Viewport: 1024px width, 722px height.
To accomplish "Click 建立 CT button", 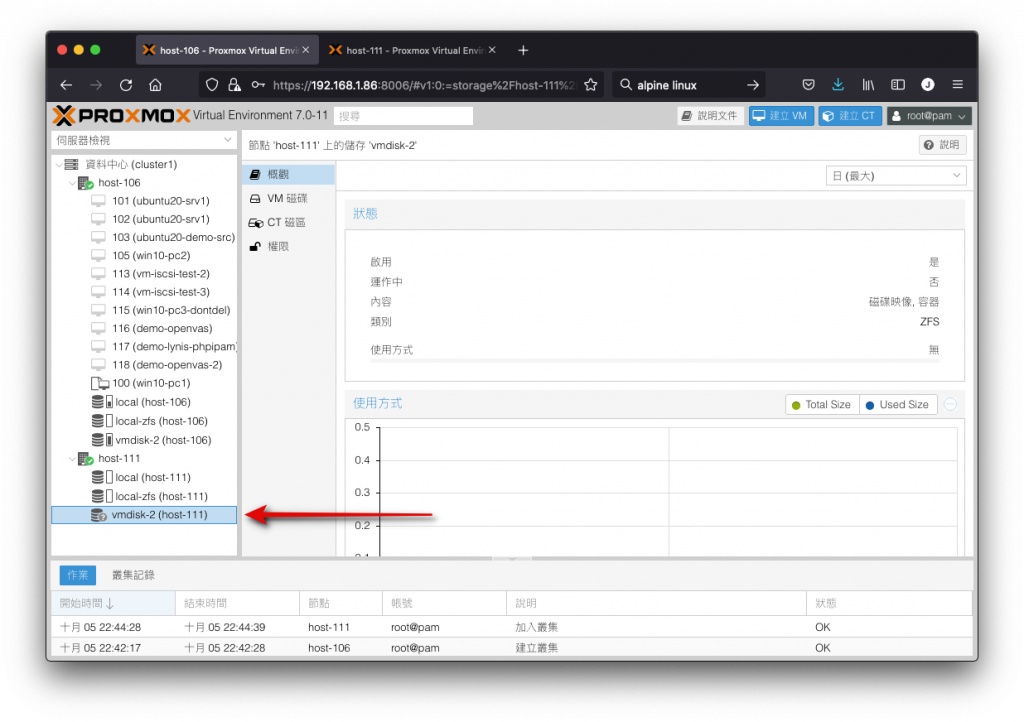I will click(x=850, y=116).
